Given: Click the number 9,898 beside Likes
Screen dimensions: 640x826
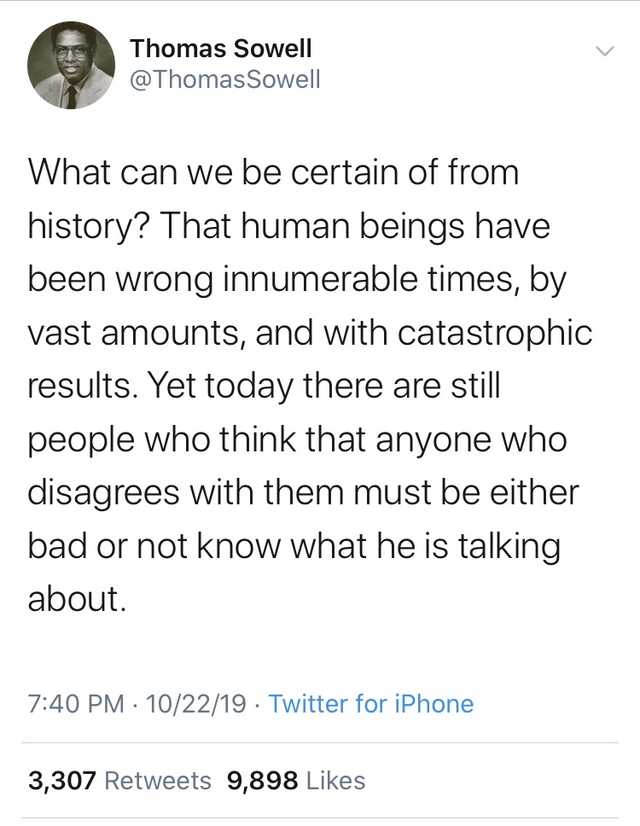Looking at the screenshot, I should point(261,780).
